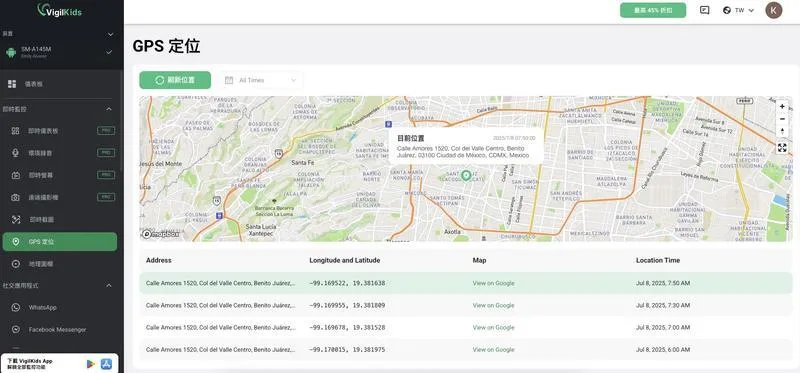The height and width of the screenshot is (373, 800).
Task: Click the WhatsApp icon
Action: pos(16,307)
